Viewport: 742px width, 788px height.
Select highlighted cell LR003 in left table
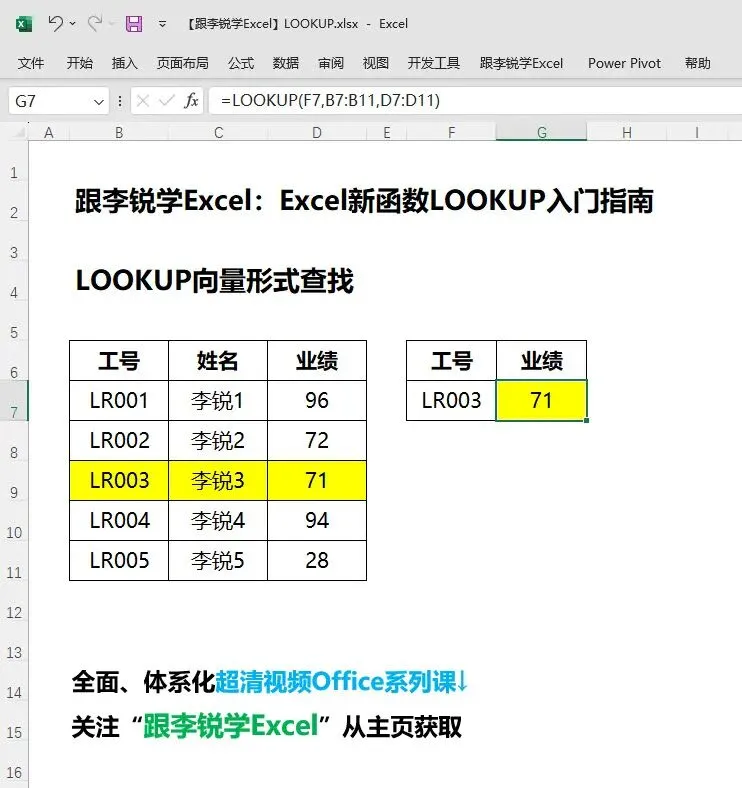119,480
